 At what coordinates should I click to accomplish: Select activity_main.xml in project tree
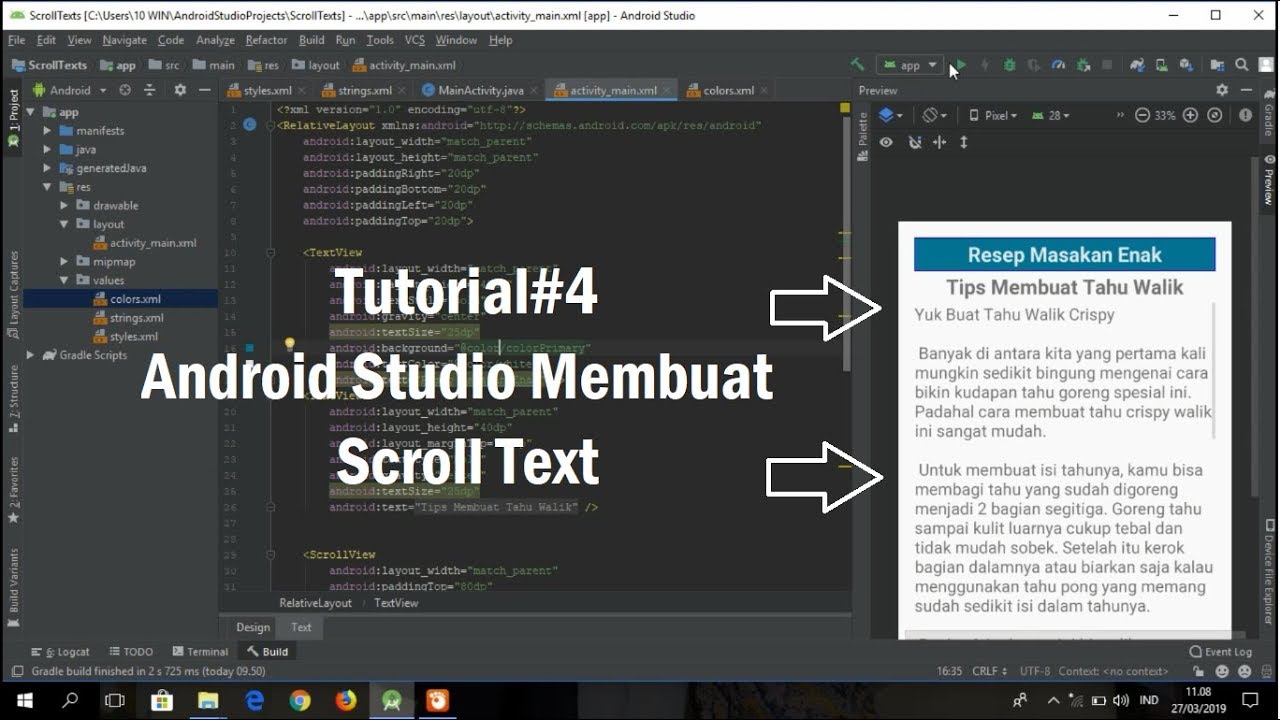(x=145, y=243)
